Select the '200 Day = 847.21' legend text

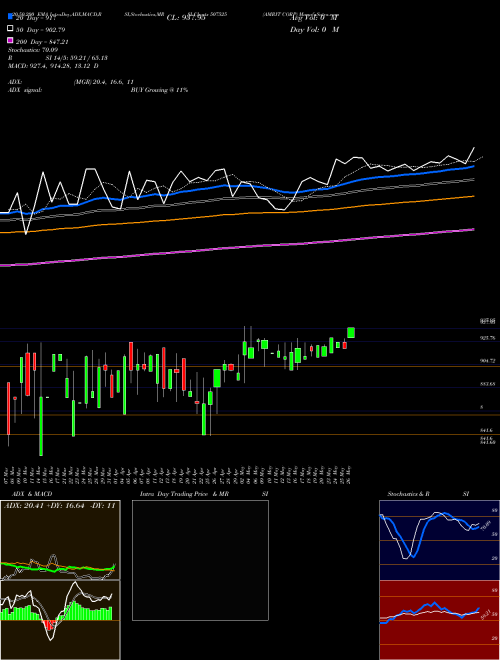tap(43, 42)
